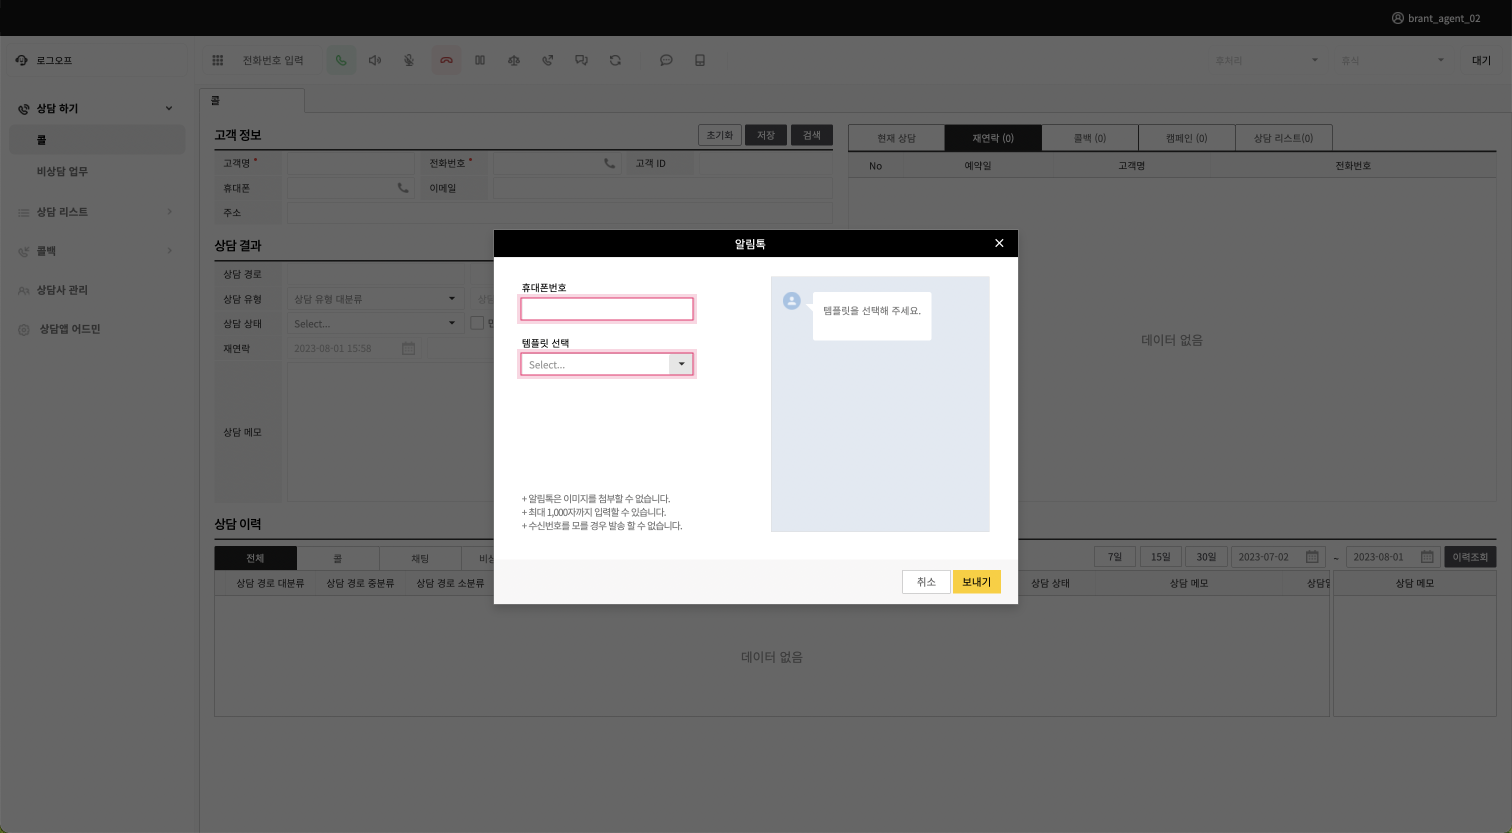This screenshot has width=1512, height=833.
Task: Click the speaker volume icon
Action: tap(375, 61)
